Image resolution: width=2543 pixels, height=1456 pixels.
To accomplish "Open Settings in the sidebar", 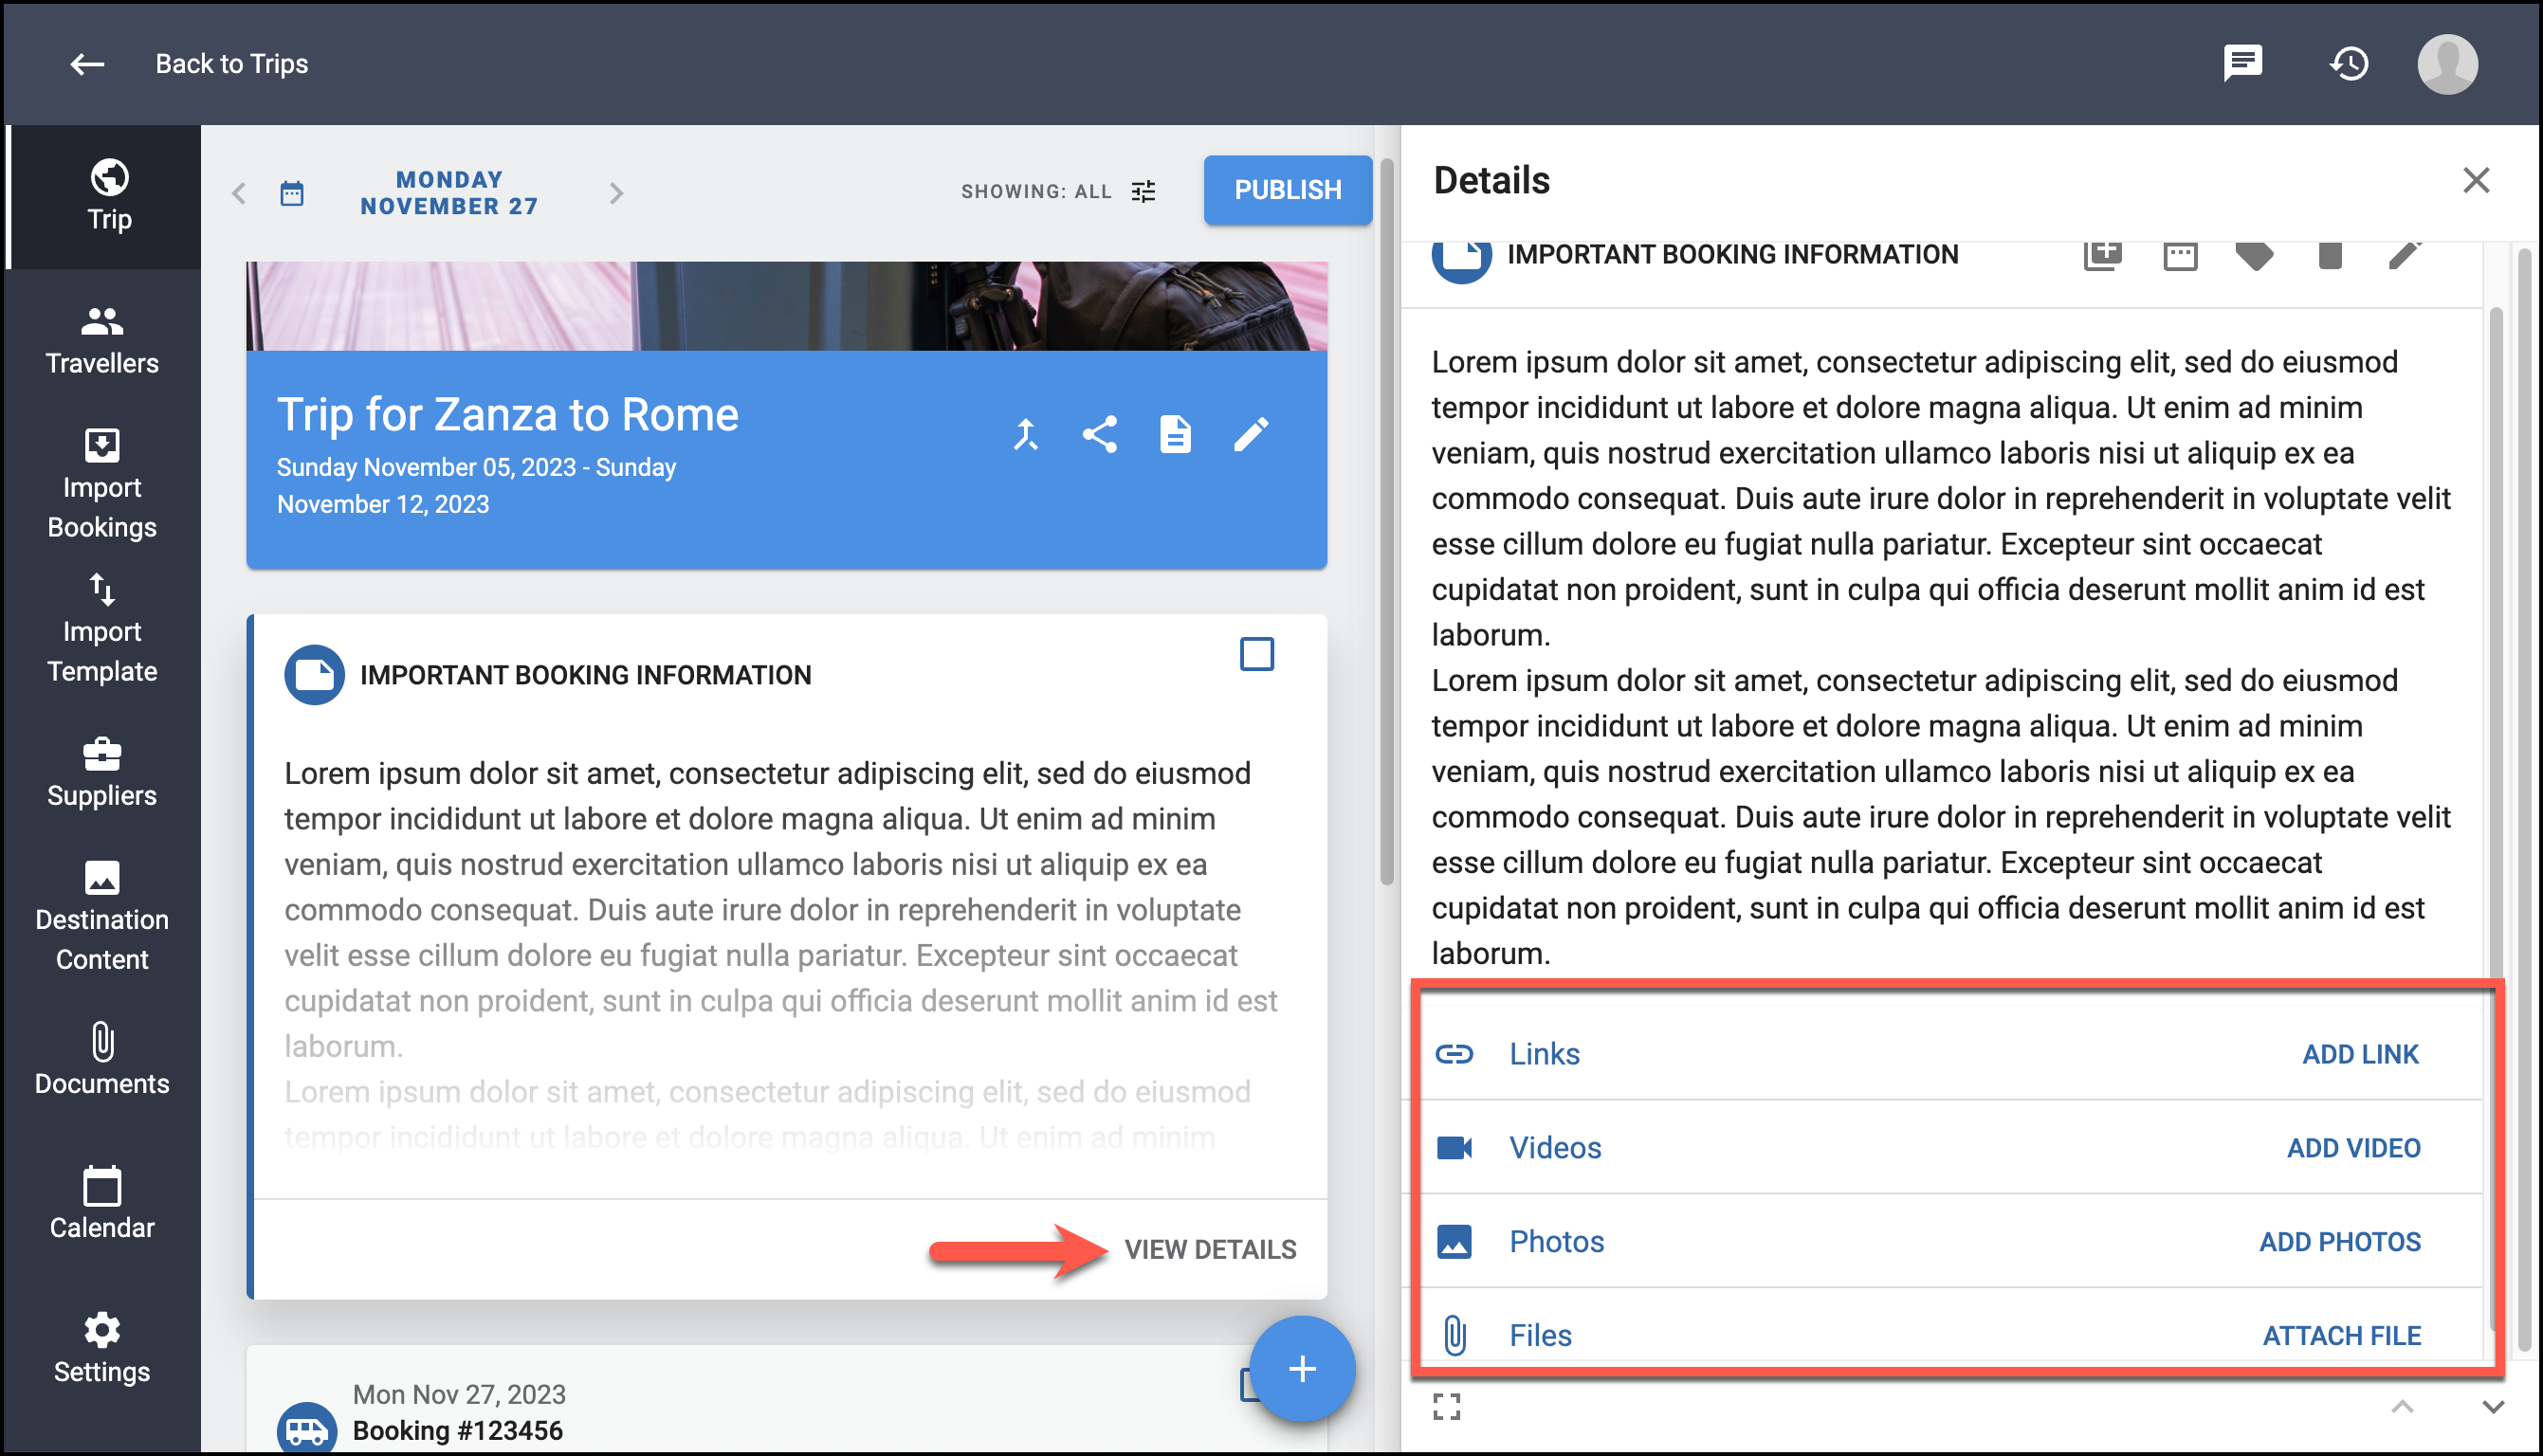I will click(x=102, y=1348).
